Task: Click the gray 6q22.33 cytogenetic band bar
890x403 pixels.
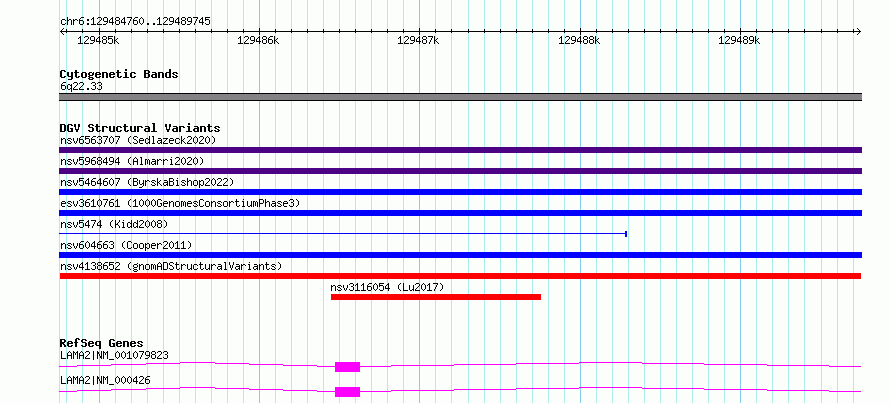Action: 460,97
